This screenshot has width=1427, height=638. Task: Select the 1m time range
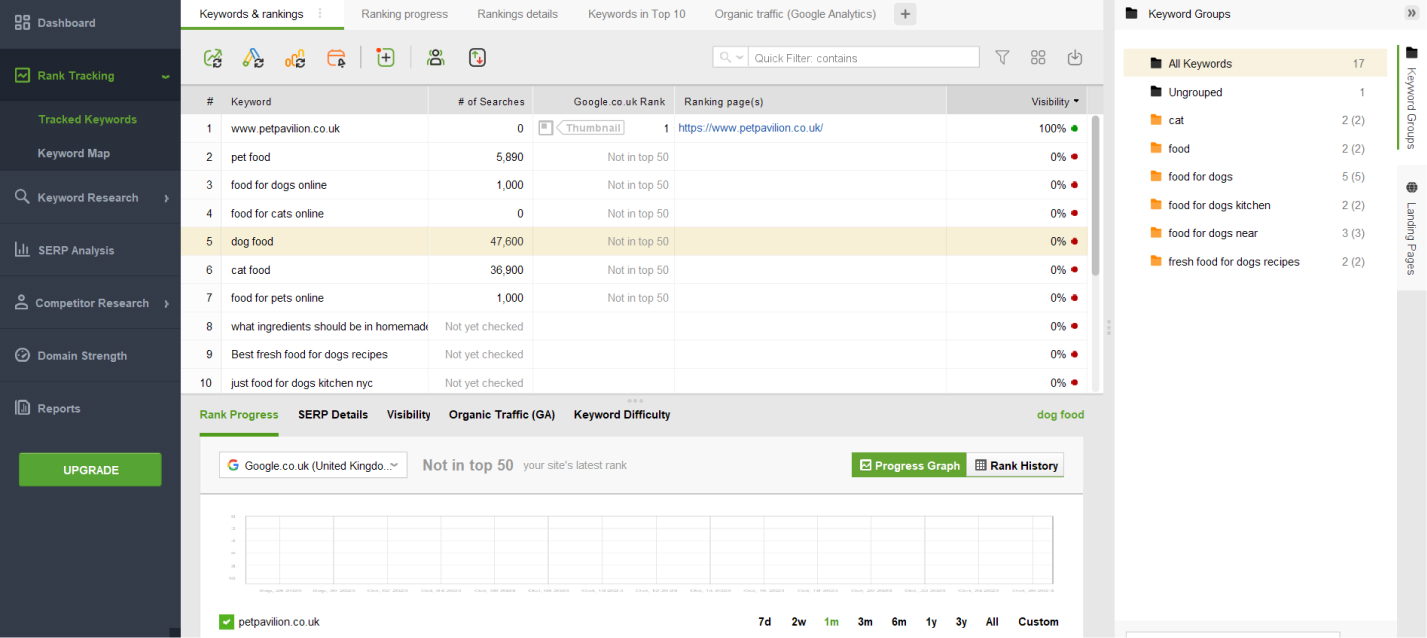pyautogui.click(x=831, y=622)
